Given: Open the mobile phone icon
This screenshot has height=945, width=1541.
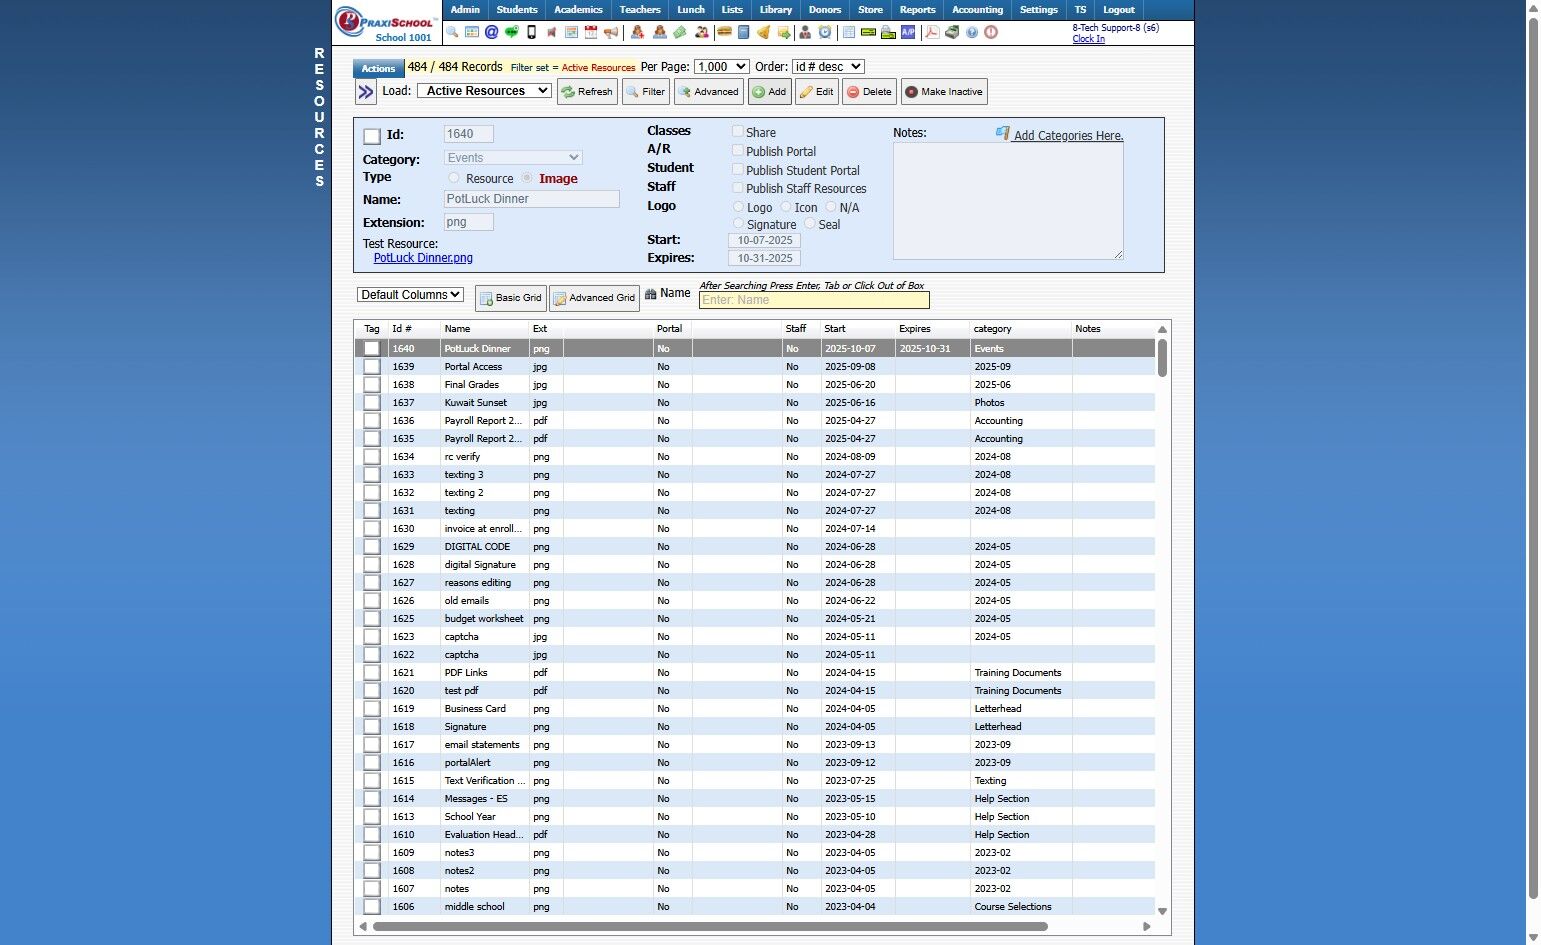Looking at the screenshot, I should pyautogui.click(x=531, y=32).
